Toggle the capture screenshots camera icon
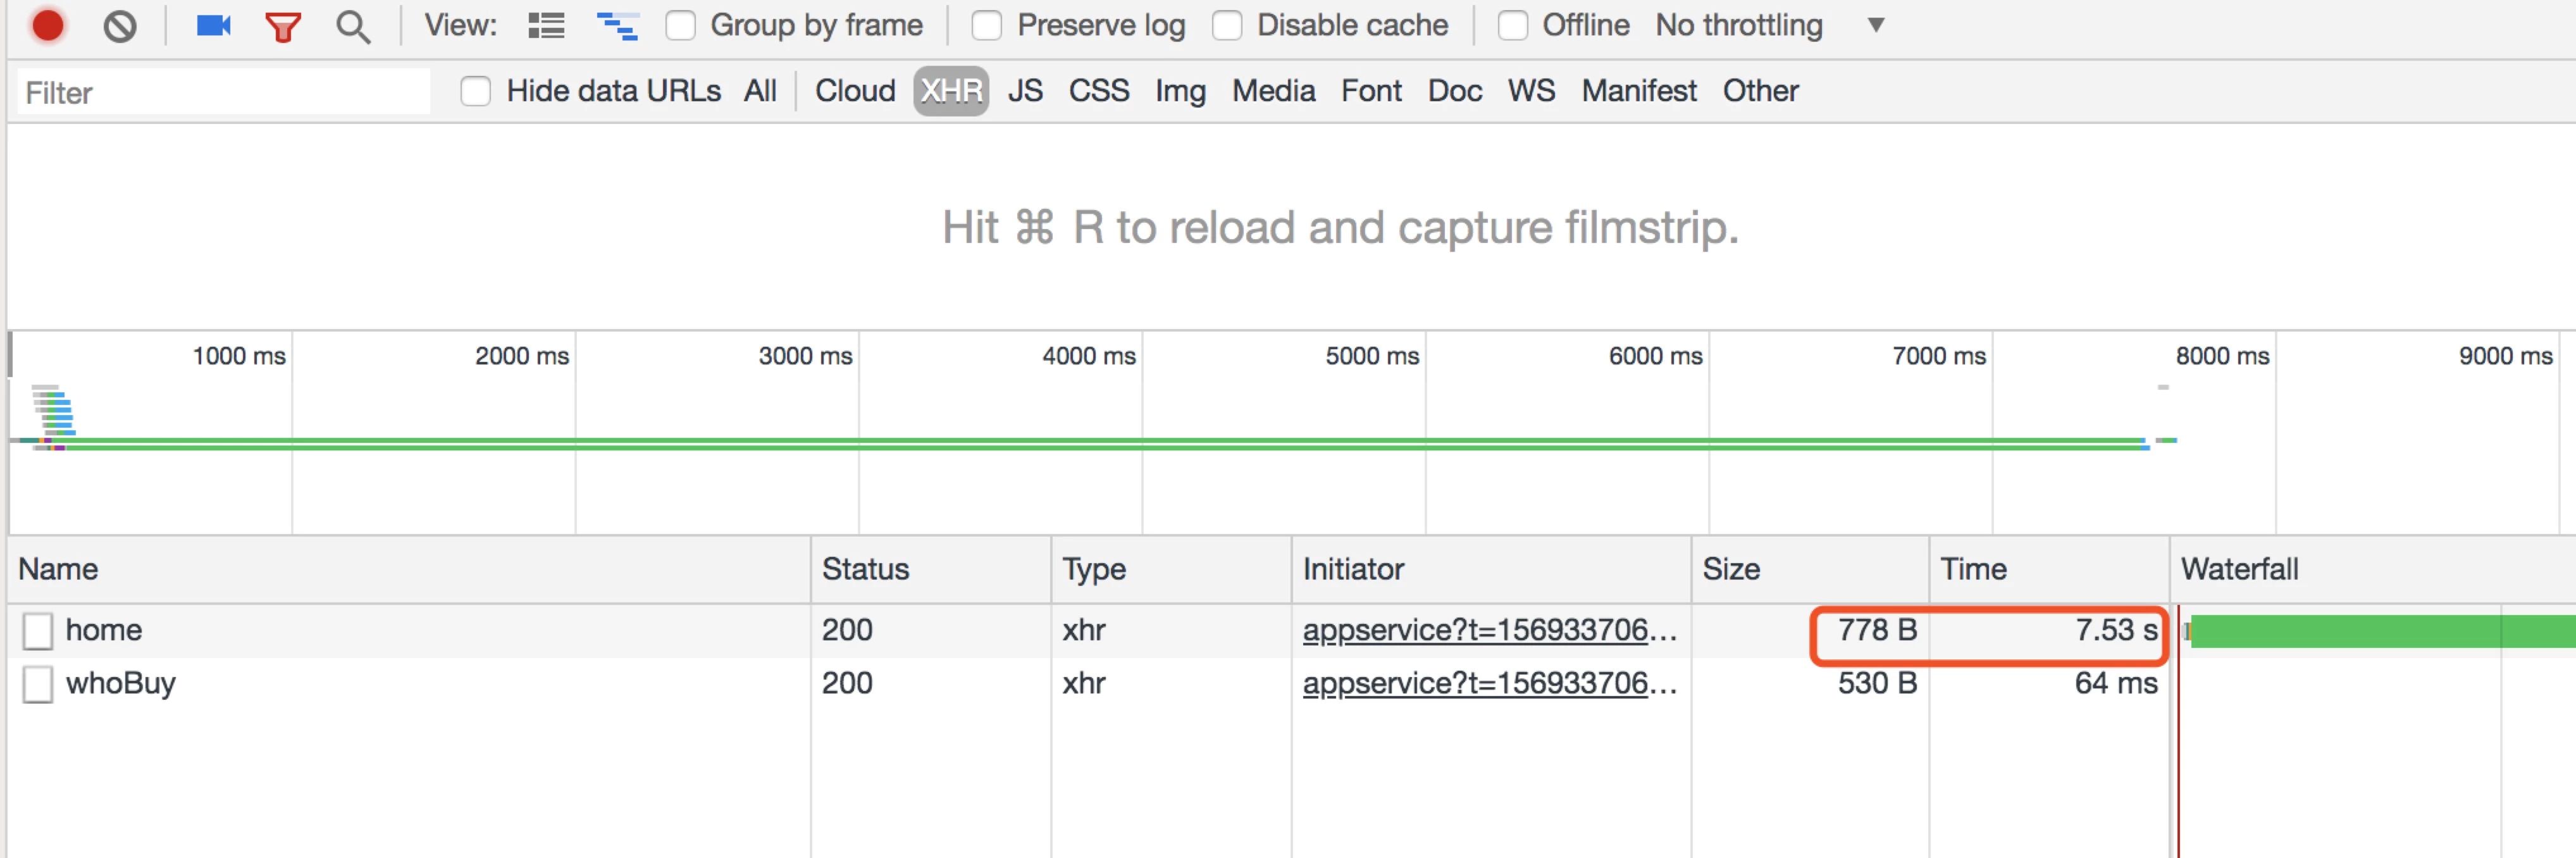This screenshot has width=2576, height=858. (x=213, y=25)
